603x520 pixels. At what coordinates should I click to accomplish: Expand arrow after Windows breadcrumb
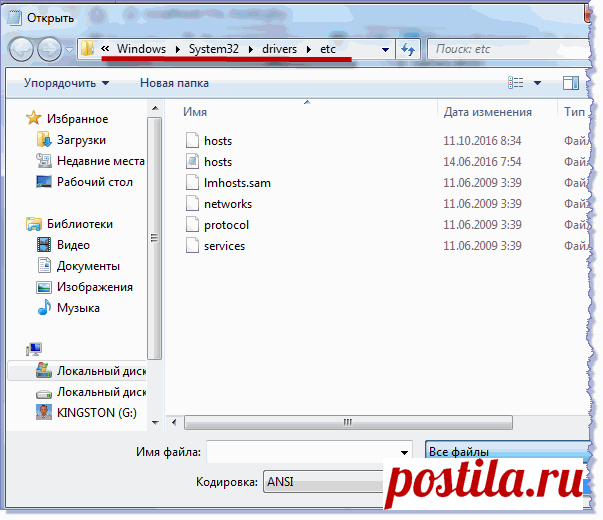pyautogui.click(x=178, y=49)
